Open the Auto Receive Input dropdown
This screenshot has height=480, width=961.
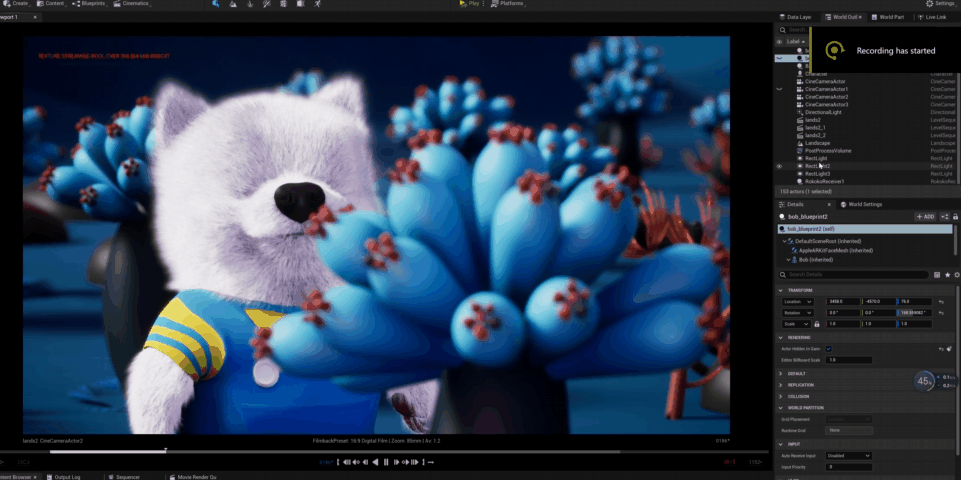[849, 455]
